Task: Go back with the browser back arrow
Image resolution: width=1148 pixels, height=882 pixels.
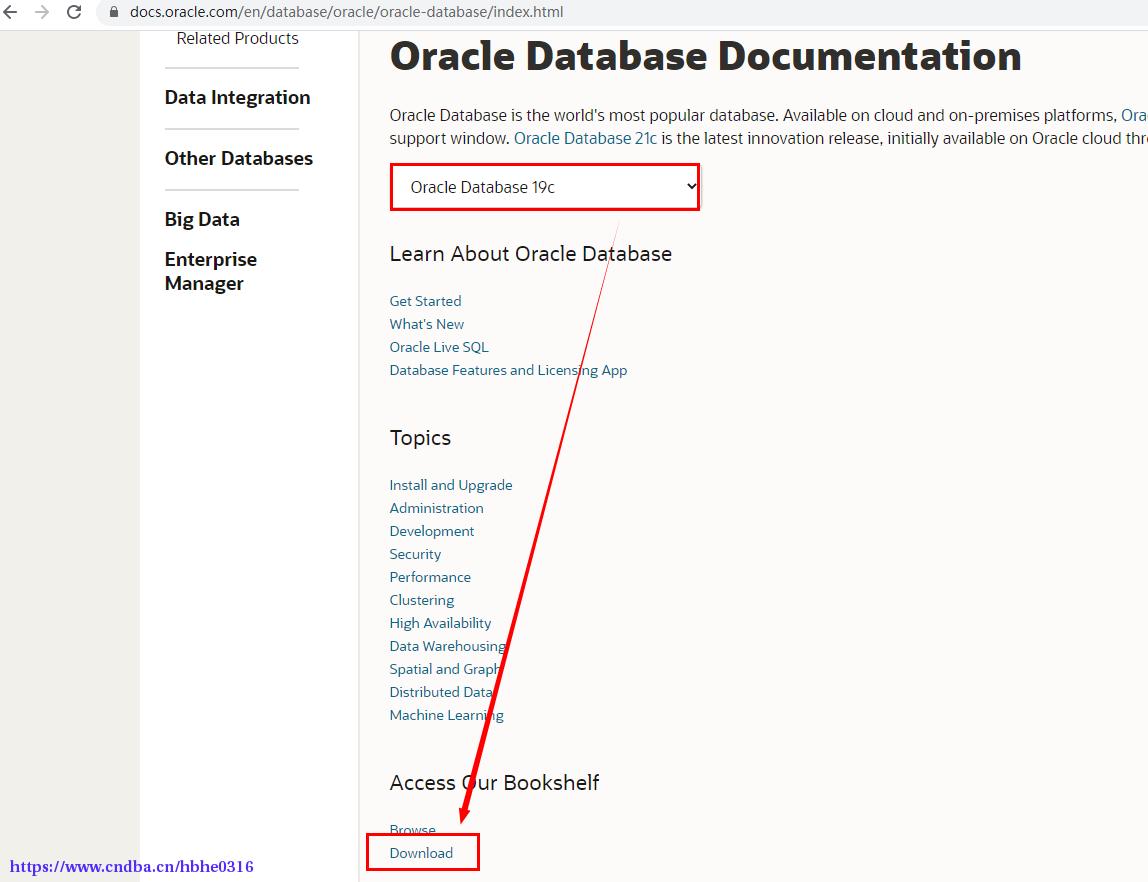Action: click(x=10, y=12)
